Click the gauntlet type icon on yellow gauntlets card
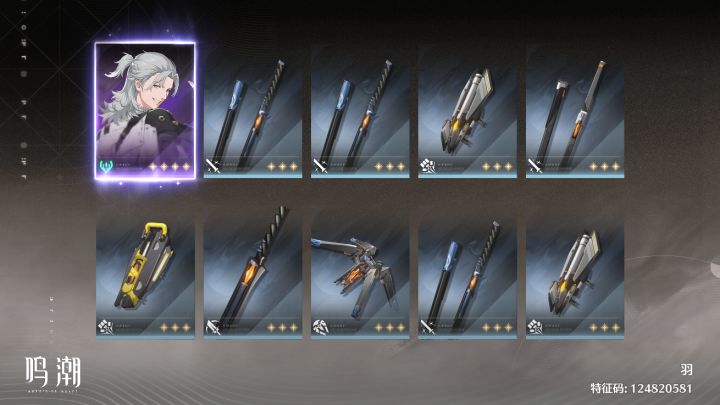Viewport: 720px width, 405px height. (x=106, y=327)
